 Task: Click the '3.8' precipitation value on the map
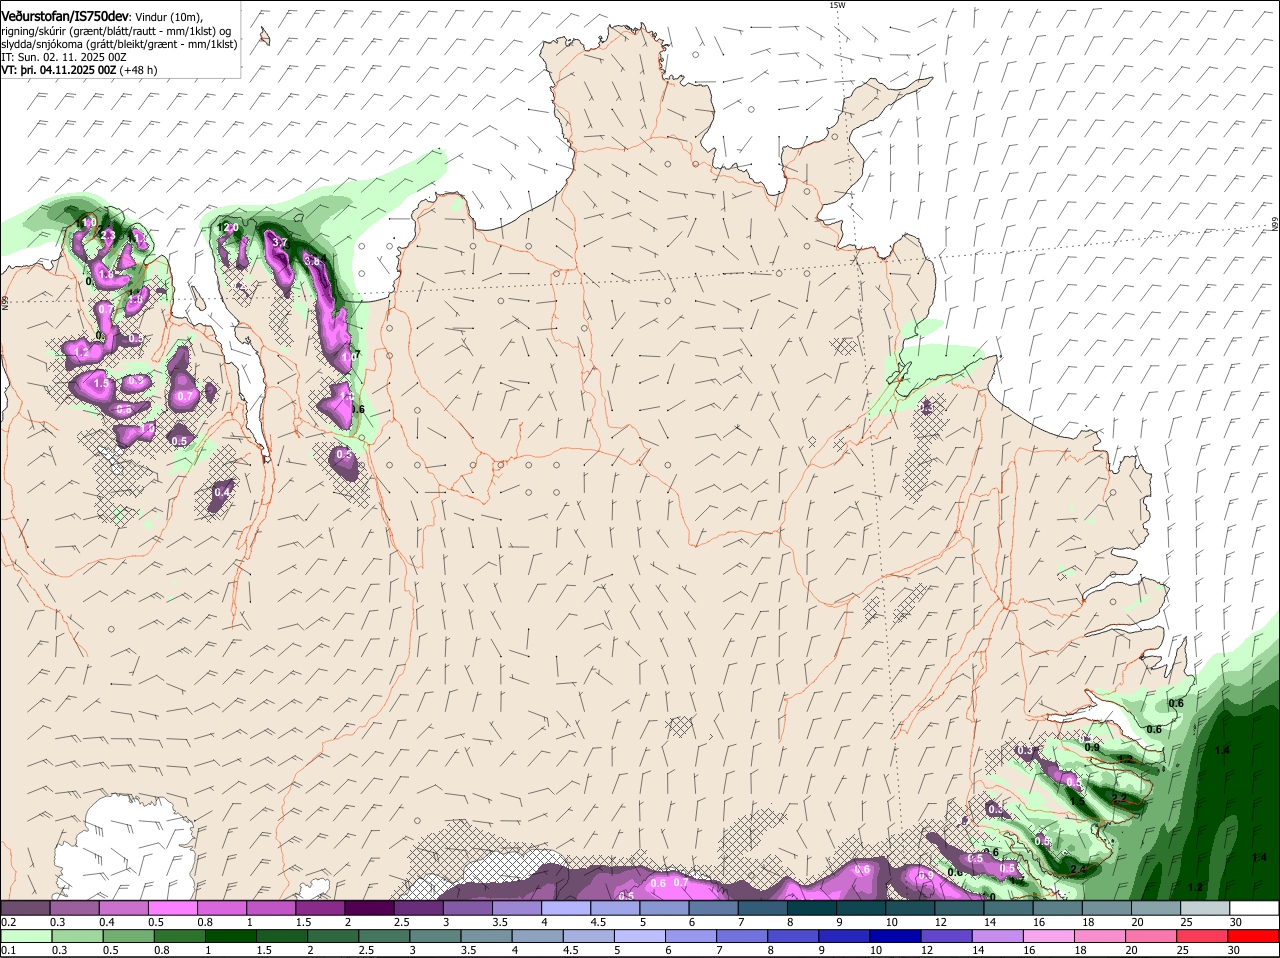click(x=311, y=262)
